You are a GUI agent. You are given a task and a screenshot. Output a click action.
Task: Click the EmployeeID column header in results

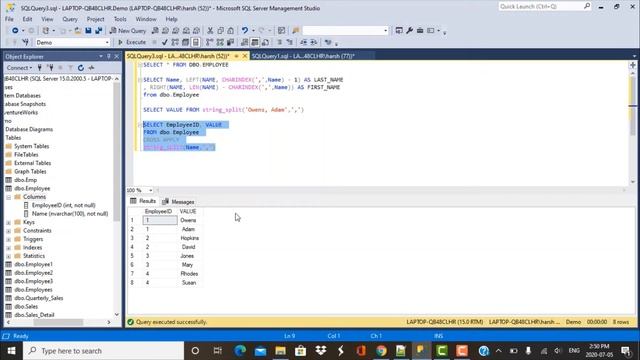(158, 211)
